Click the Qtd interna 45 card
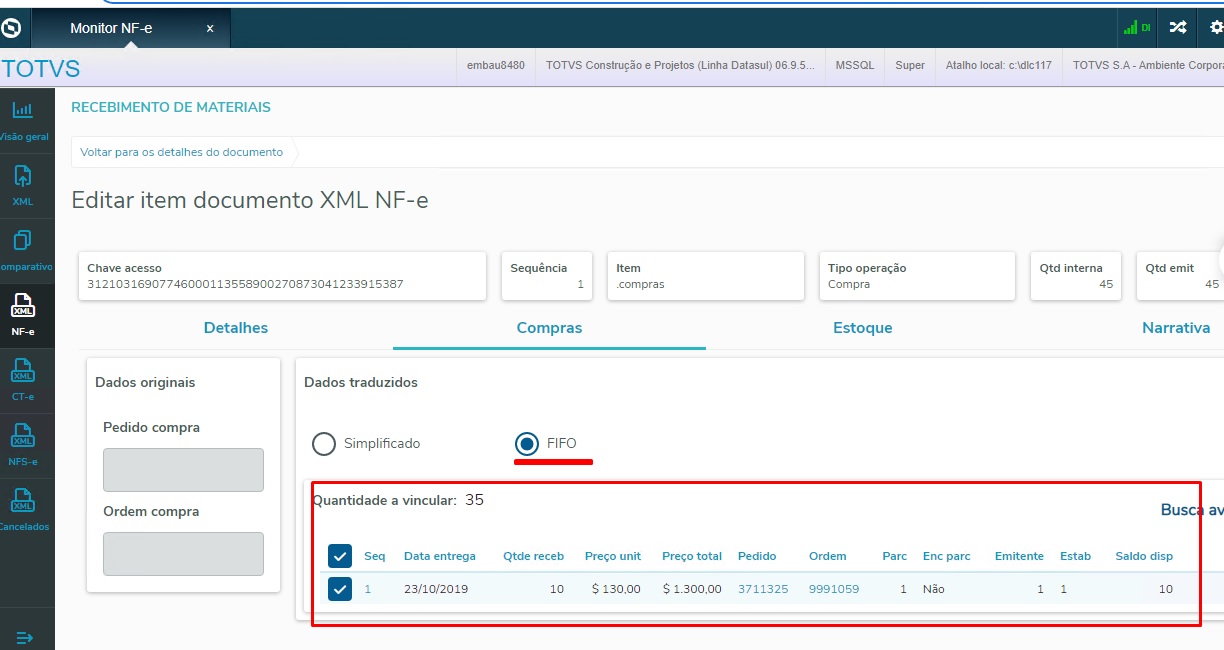 coord(1076,276)
